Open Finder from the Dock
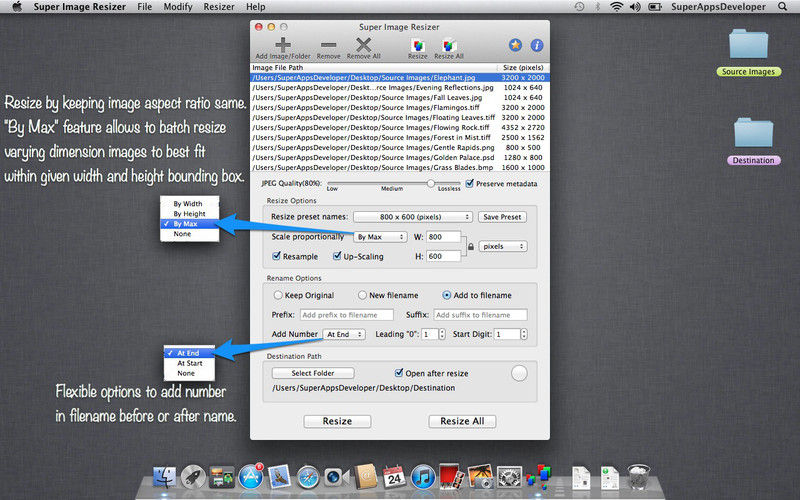Image resolution: width=800 pixels, height=500 pixels. coord(164,478)
